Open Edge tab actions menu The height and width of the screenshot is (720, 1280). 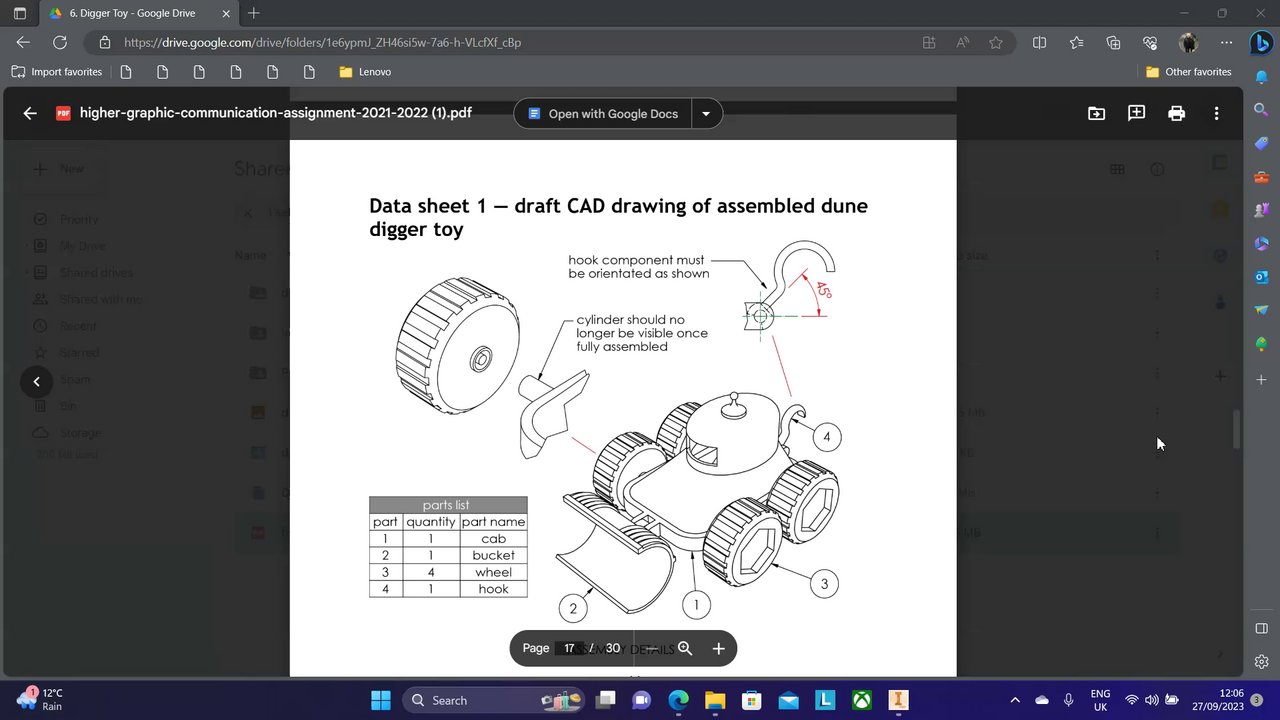[20, 13]
